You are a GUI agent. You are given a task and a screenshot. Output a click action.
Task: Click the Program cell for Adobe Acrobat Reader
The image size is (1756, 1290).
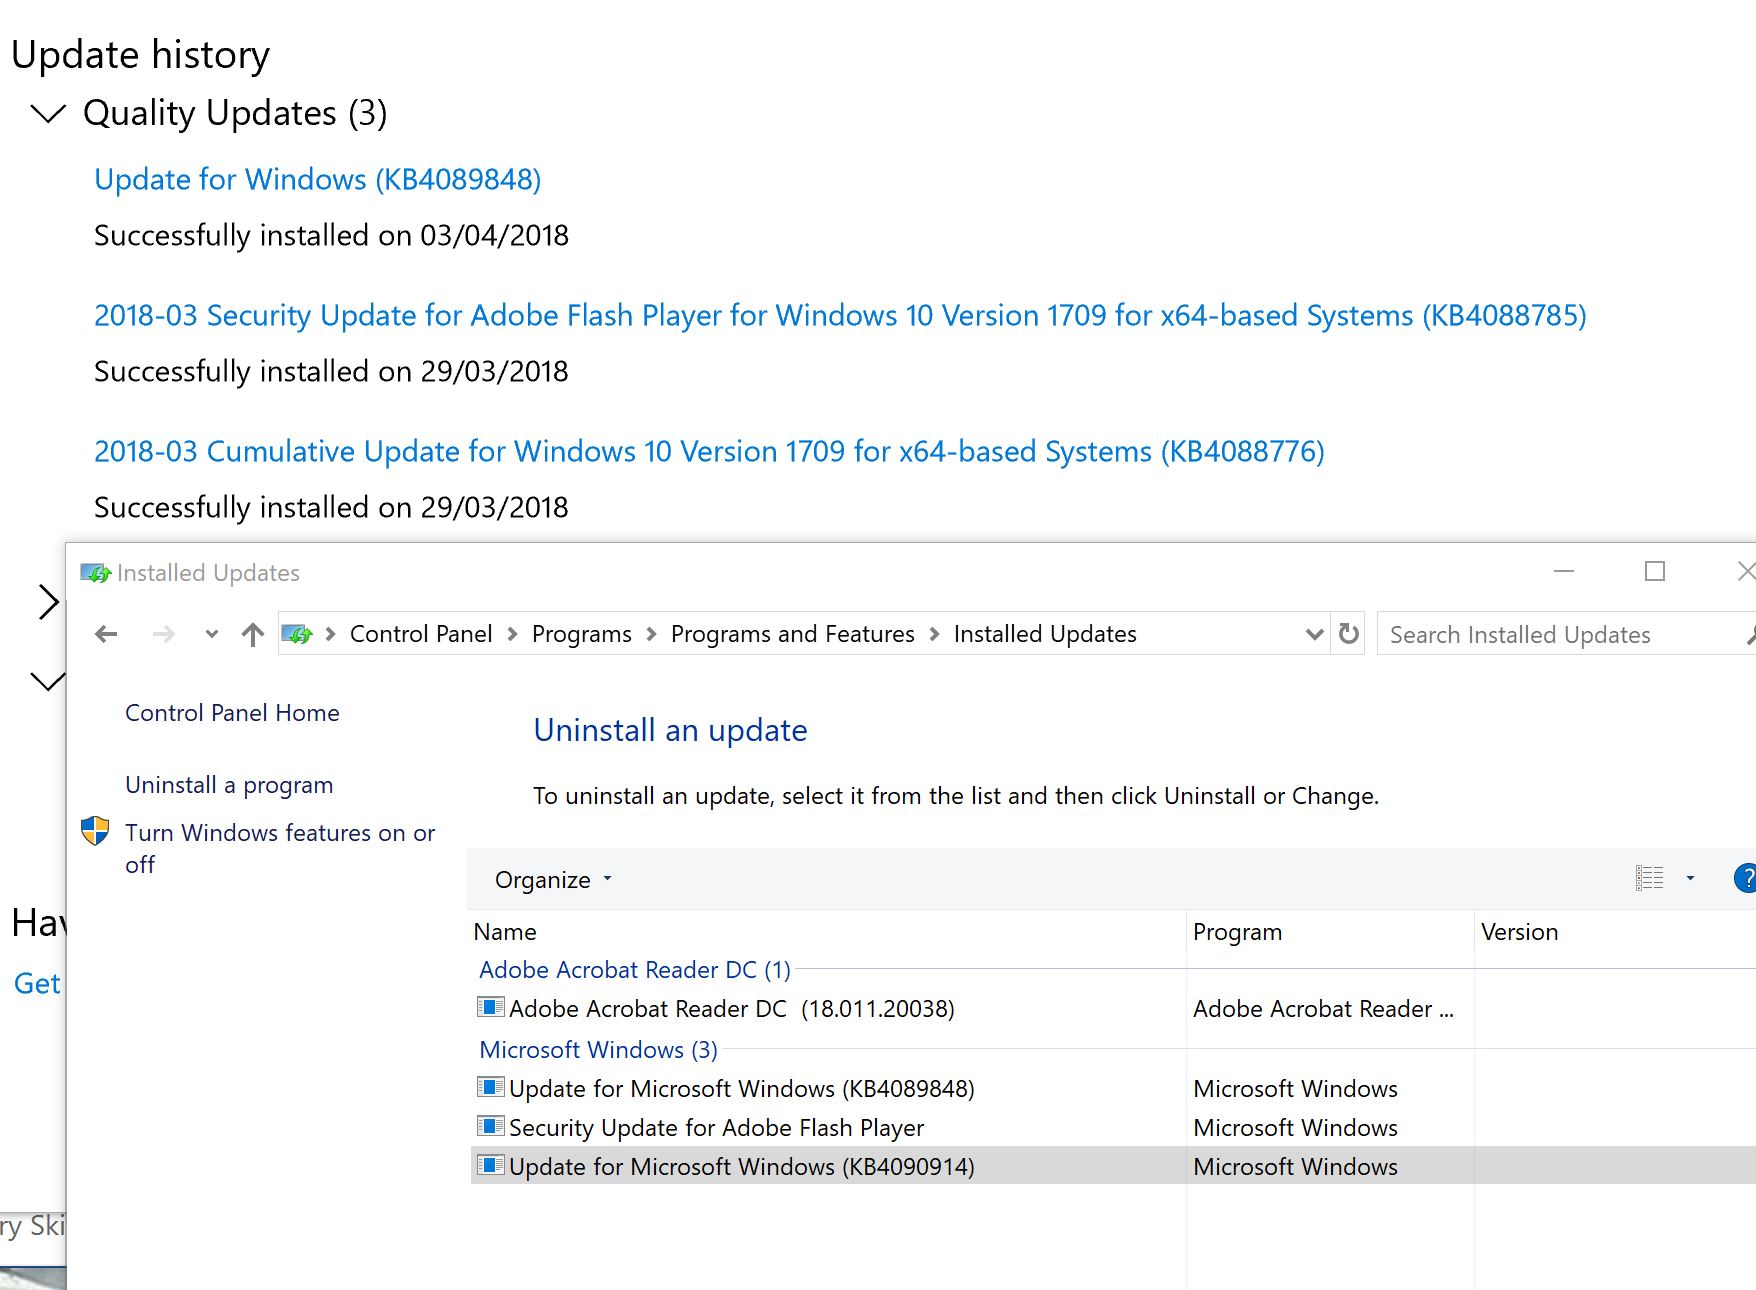pyautogui.click(x=1323, y=1009)
